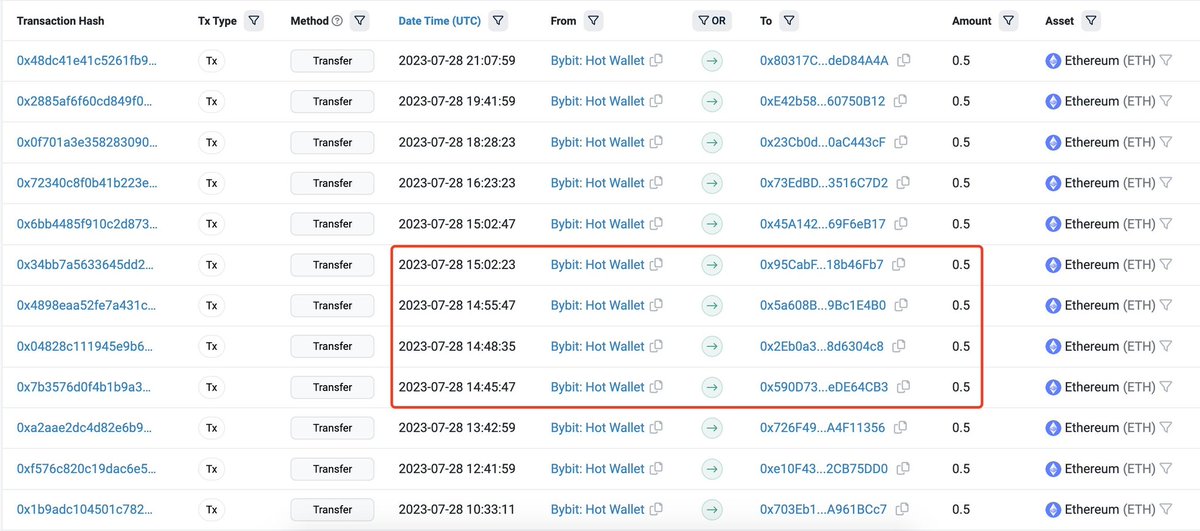Select timestamp 2023-07-28 13:42:59

[457, 428]
